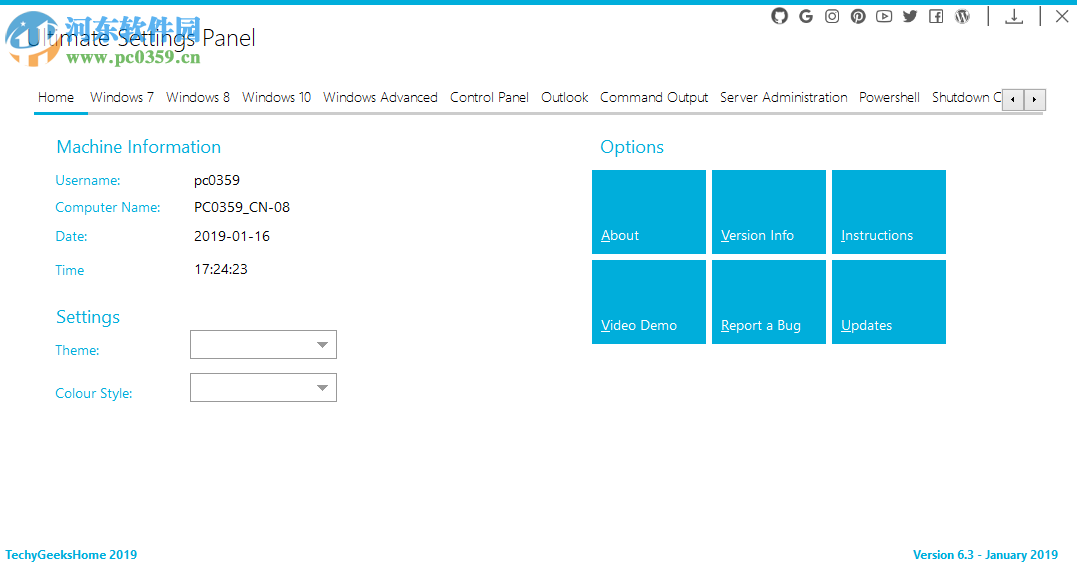Open the Windows Advanced tab
The image size is (1077, 565).
pyautogui.click(x=381, y=97)
